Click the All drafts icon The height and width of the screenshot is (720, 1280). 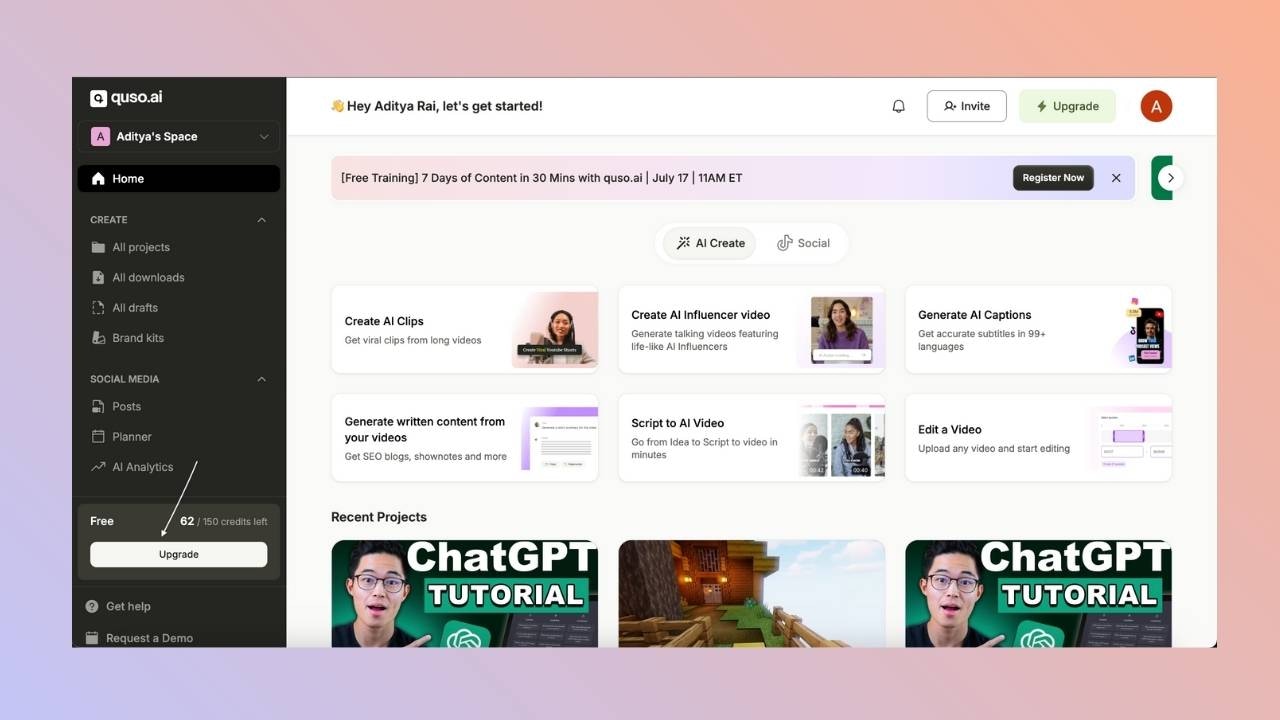(98, 307)
